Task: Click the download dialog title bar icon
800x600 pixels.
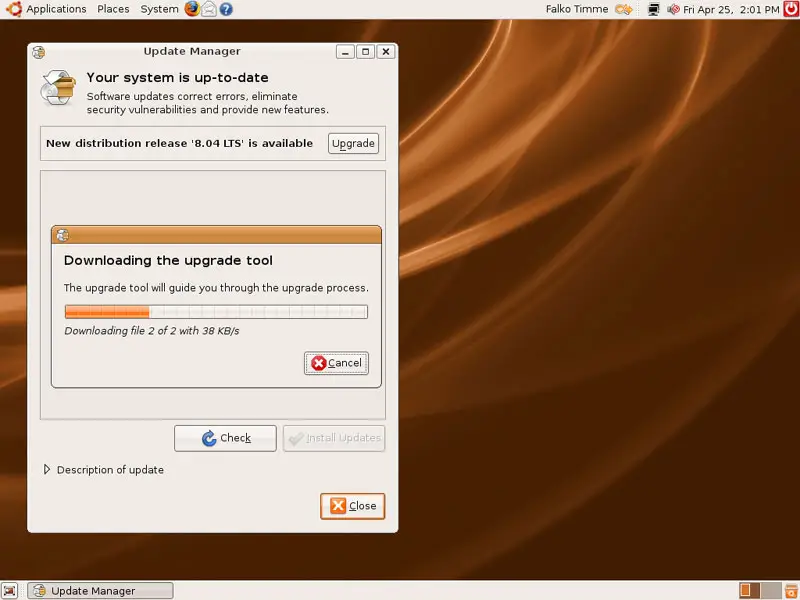Action: click(63, 235)
